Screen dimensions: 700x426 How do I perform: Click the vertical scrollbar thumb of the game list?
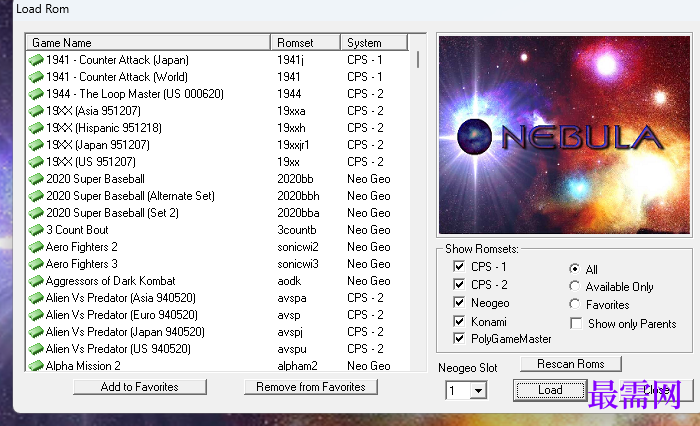tap(418, 60)
